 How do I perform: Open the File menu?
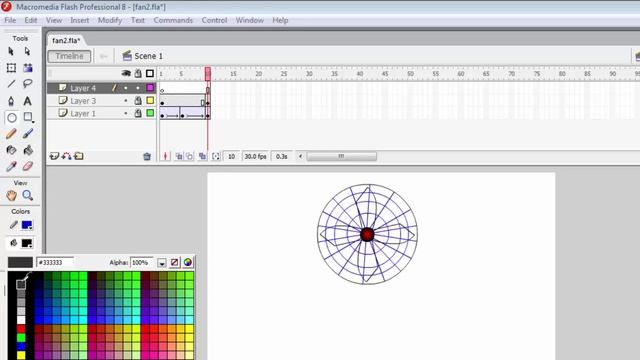pyautogui.click(x=10, y=20)
